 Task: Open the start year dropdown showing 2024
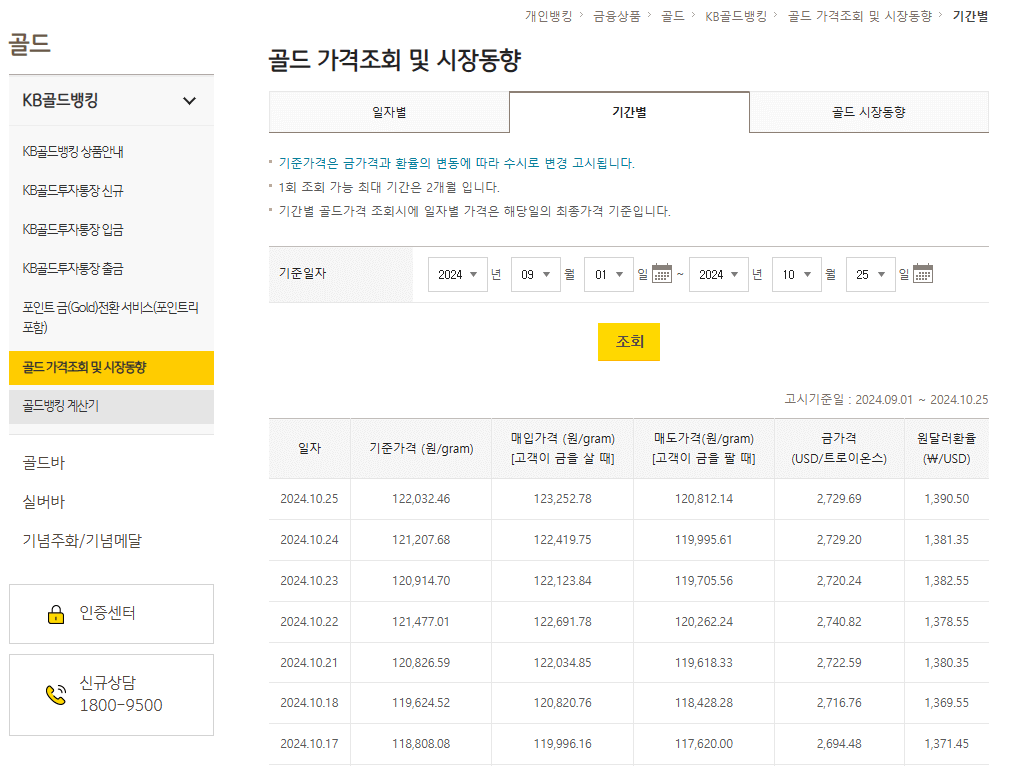click(457, 274)
